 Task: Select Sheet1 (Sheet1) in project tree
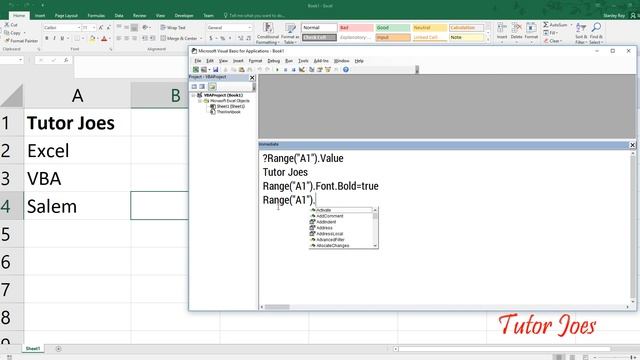pos(231,106)
